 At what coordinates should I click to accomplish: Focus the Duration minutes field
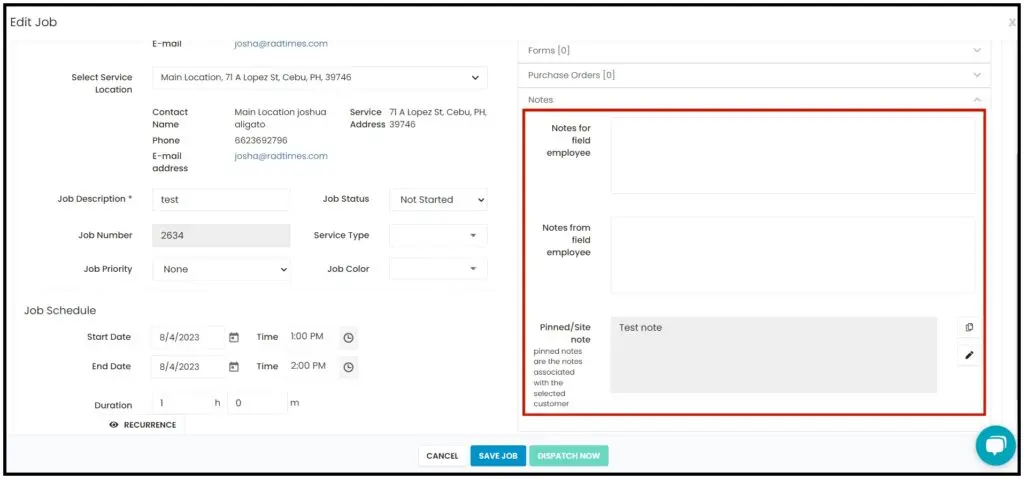point(257,403)
